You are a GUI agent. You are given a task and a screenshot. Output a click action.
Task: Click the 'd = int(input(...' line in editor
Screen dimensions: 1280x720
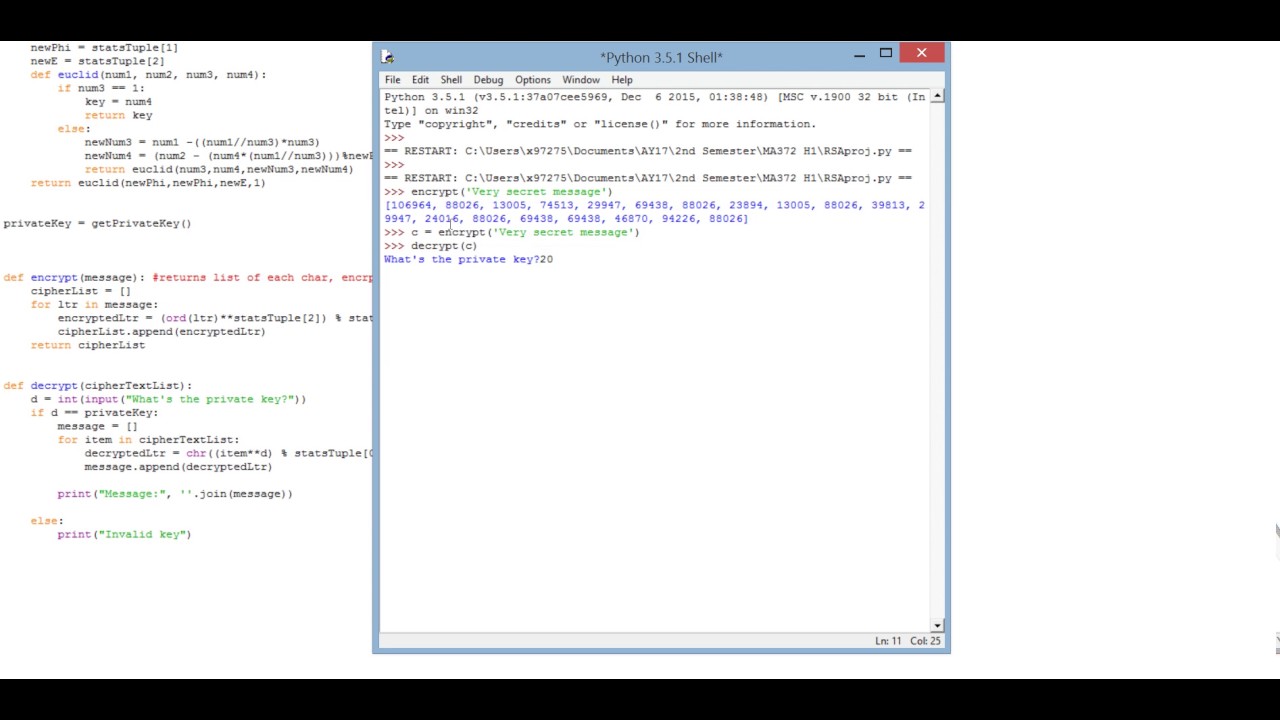[168, 399]
